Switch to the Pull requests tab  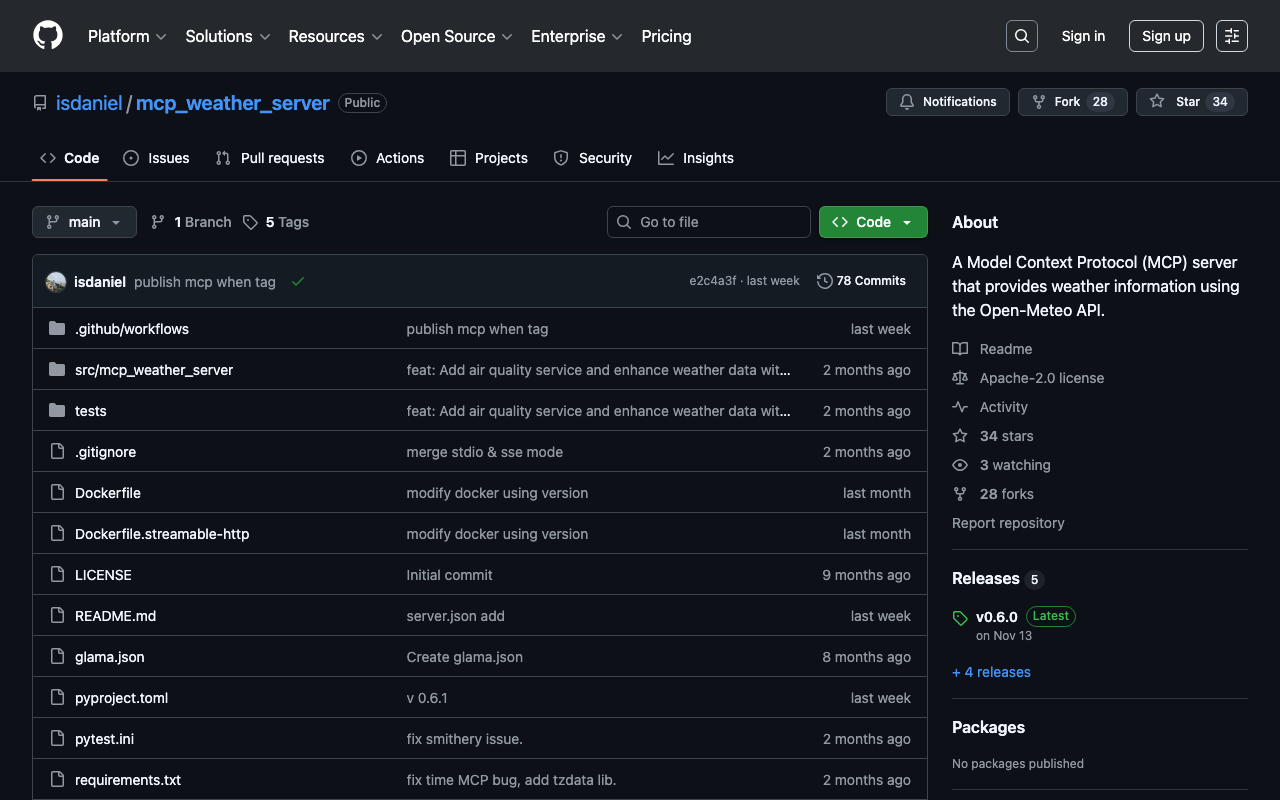[x=270, y=158]
